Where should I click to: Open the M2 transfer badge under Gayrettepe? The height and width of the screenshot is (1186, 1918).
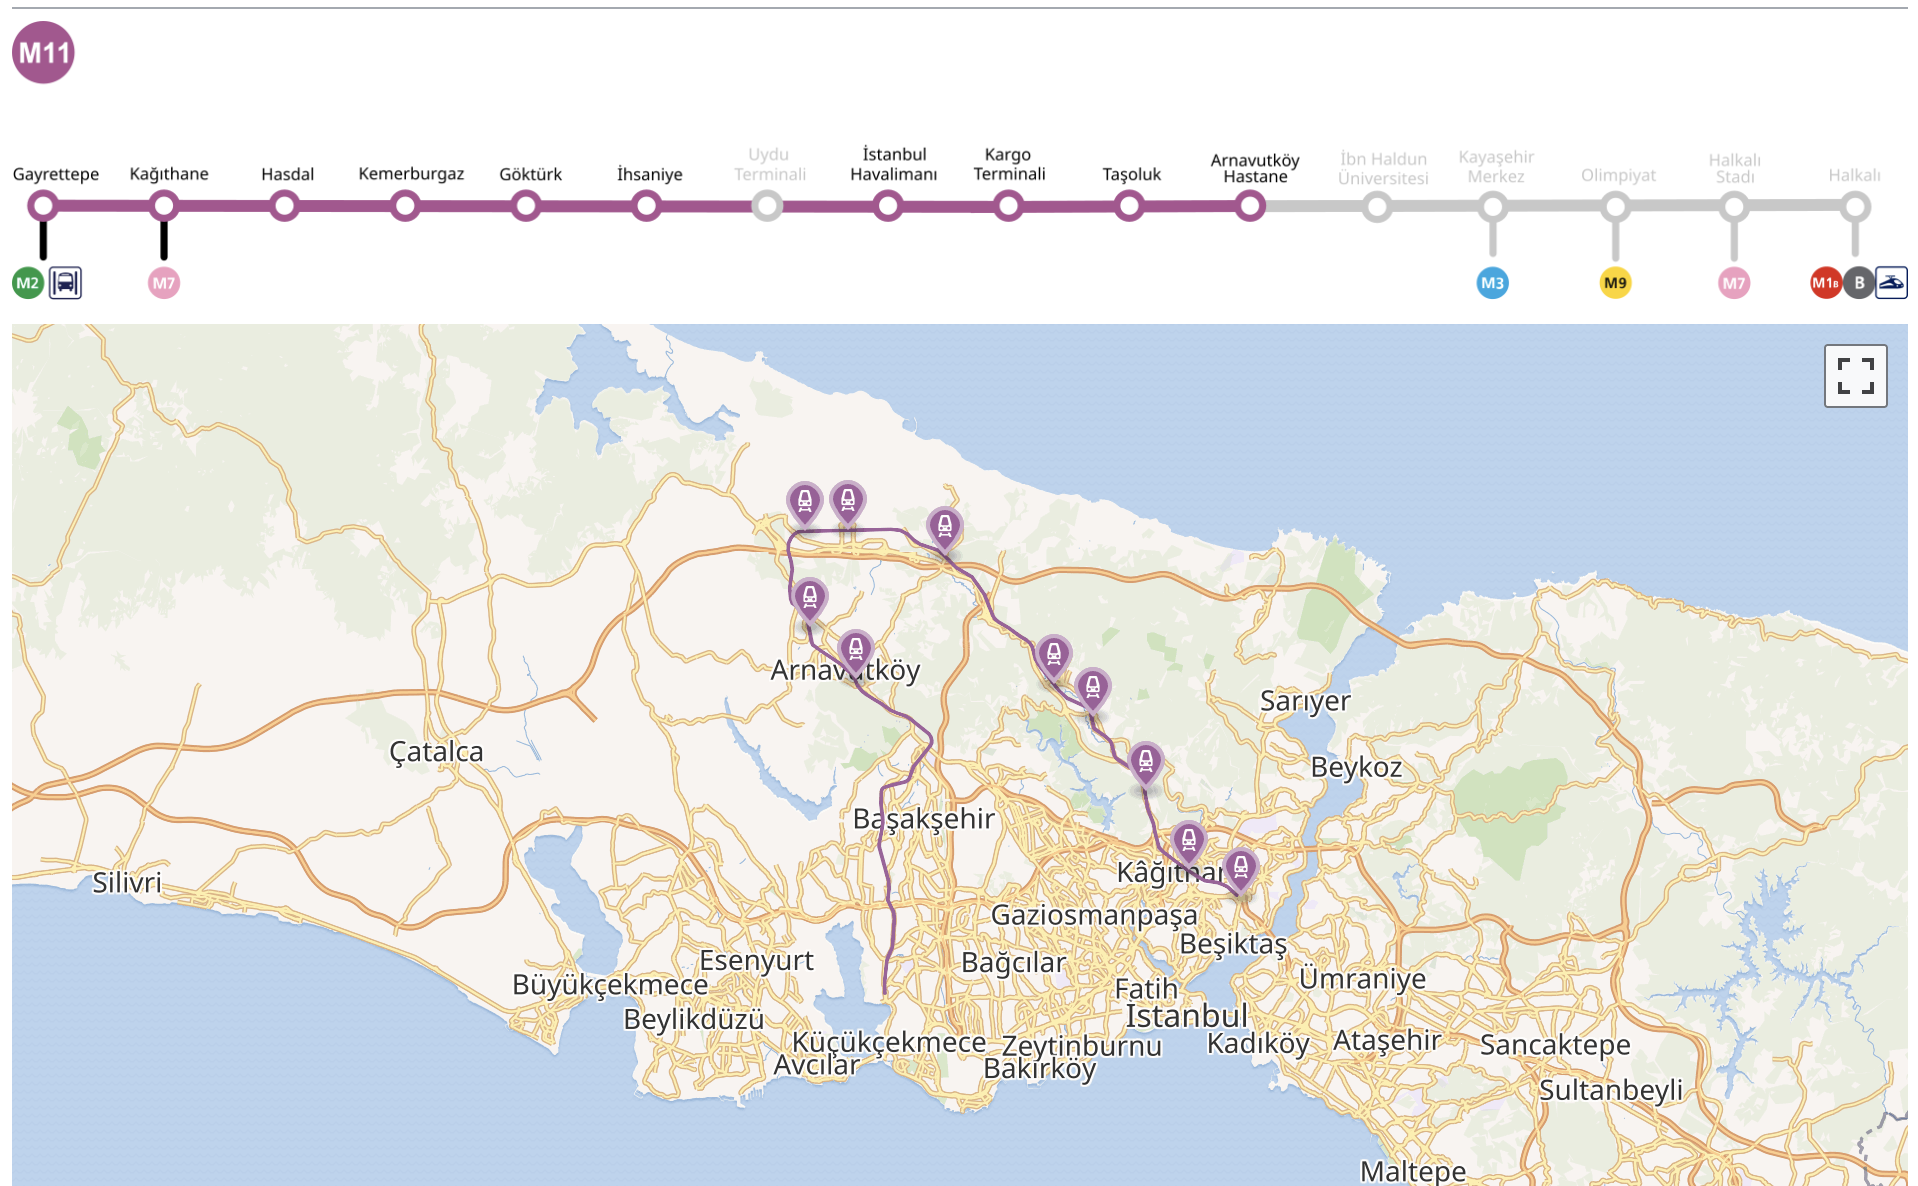point(28,283)
